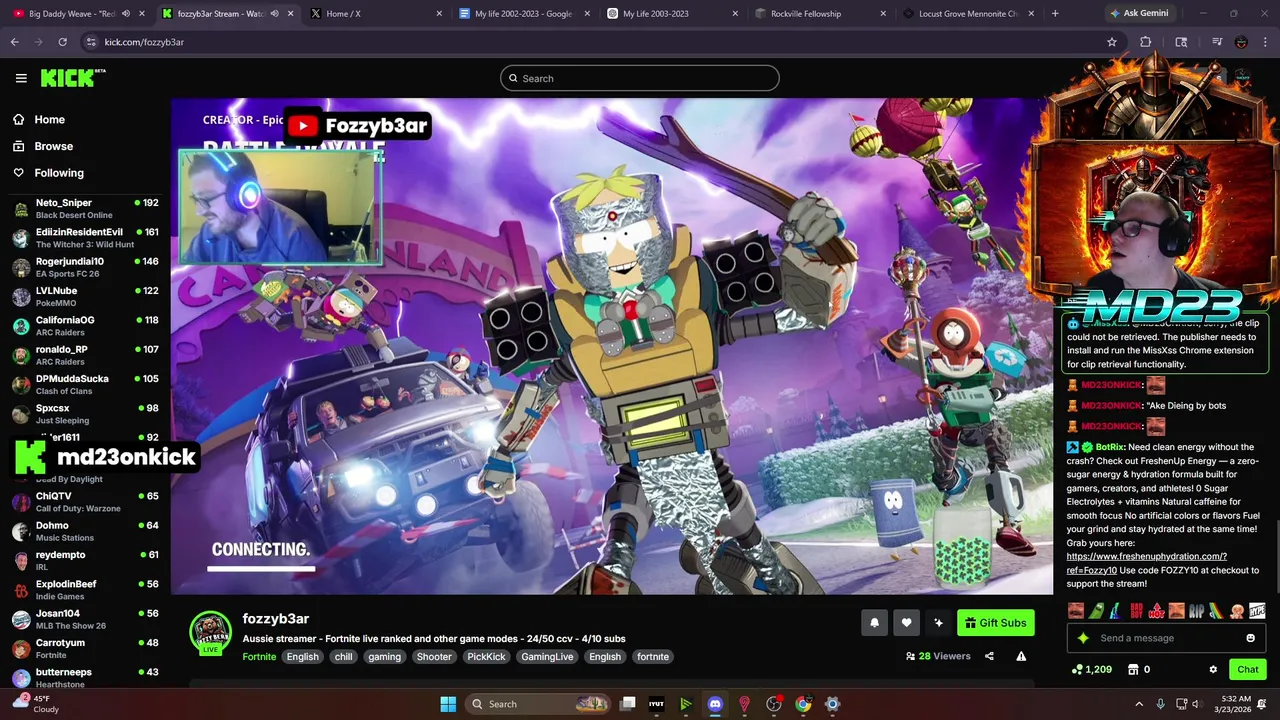The width and height of the screenshot is (1280, 720).
Task: Follow fozzyb3ar with the heart button
Action: 906,623
